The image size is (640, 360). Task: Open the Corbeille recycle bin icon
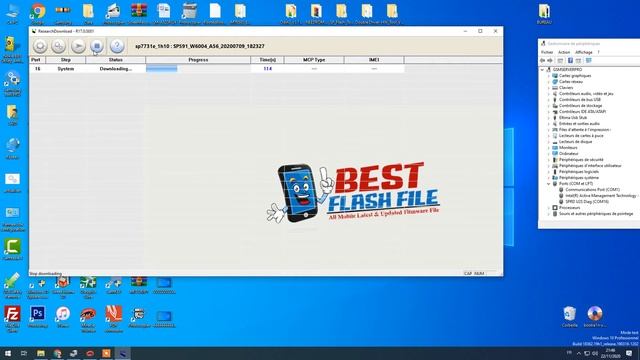tap(569, 317)
